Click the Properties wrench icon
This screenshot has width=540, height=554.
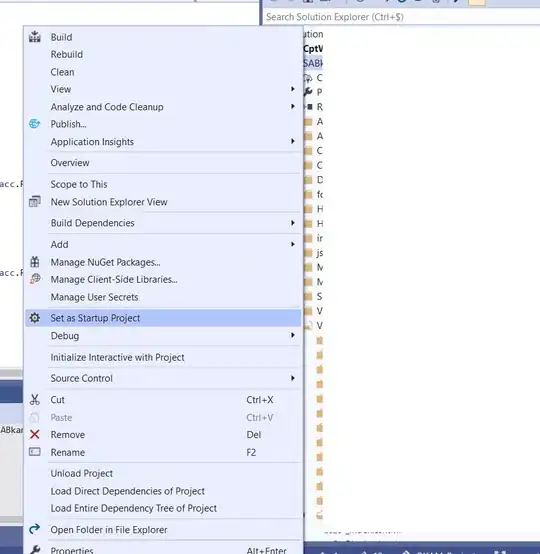pyautogui.click(x=35, y=550)
